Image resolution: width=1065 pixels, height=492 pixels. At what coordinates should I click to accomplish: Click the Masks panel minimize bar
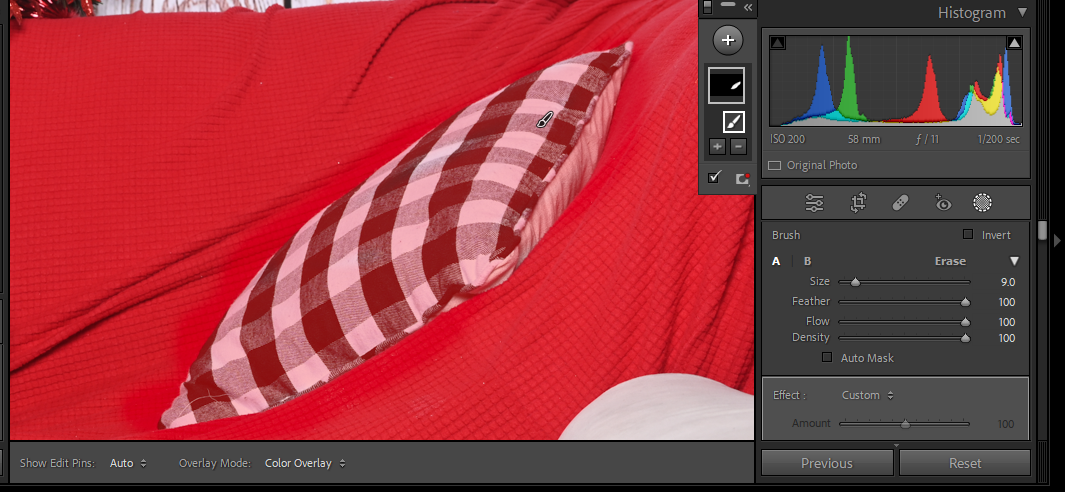727,5
